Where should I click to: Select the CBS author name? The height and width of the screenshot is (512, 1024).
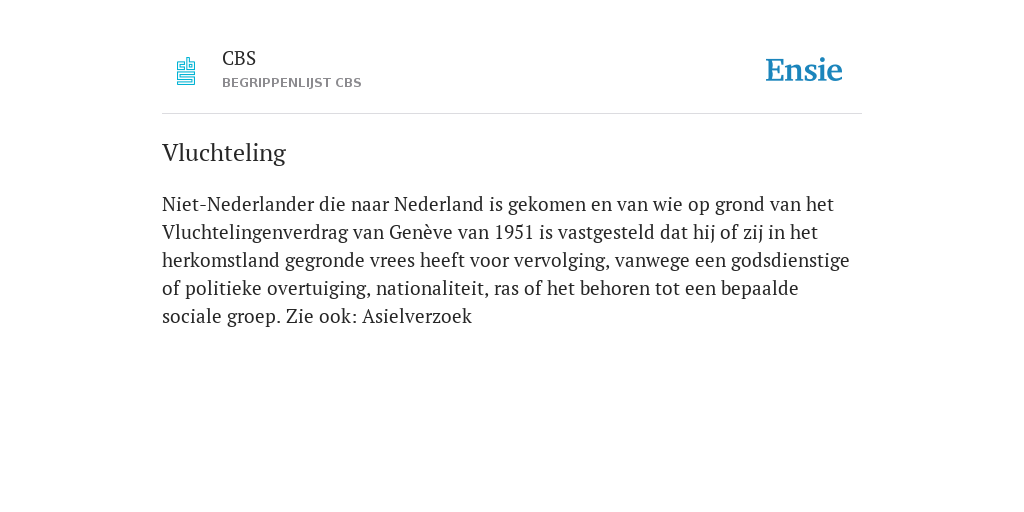[x=239, y=59]
